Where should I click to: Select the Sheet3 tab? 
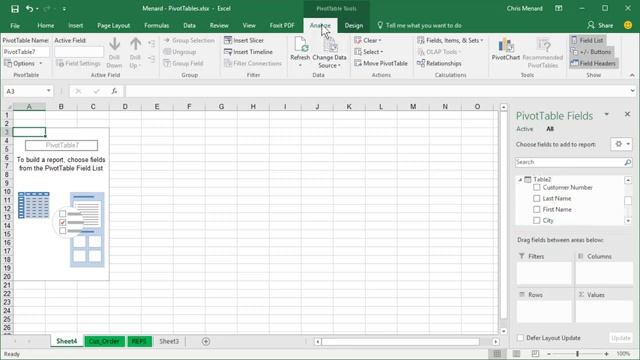point(169,341)
